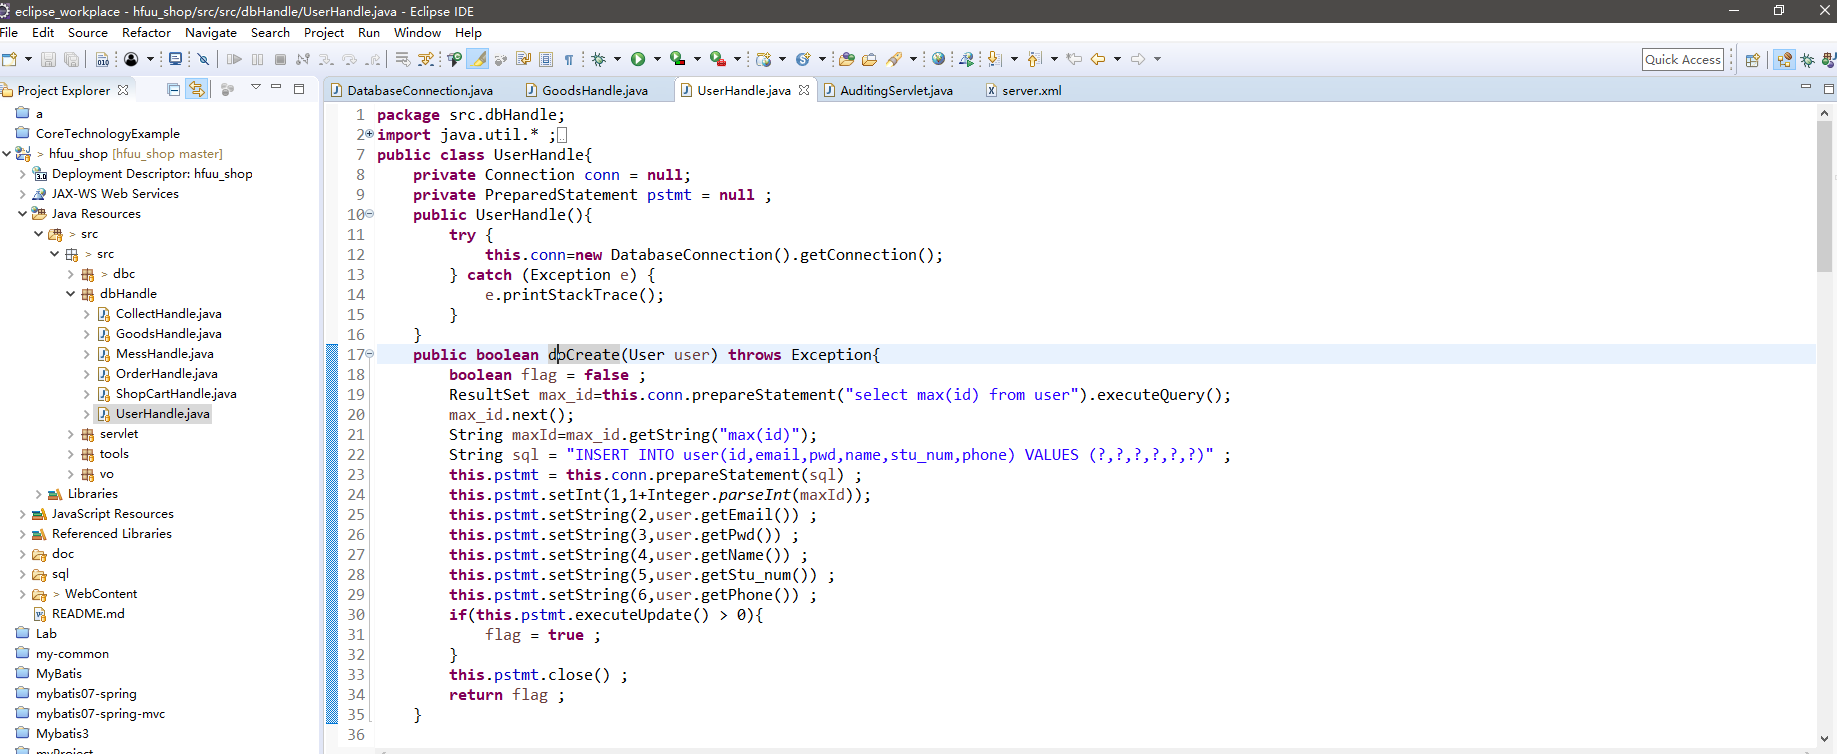Expand the servlet package in tree
Screen dimensions: 1837x754
click(x=71, y=434)
